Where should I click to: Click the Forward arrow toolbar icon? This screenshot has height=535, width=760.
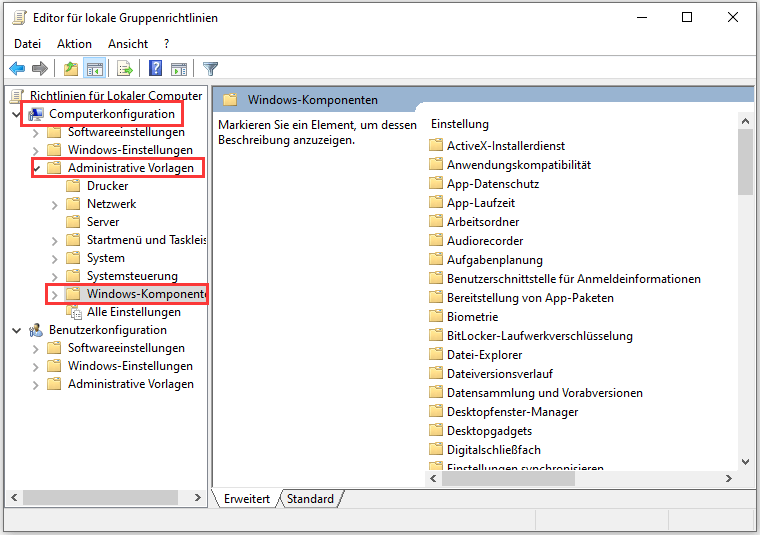pyautogui.click(x=40, y=69)
